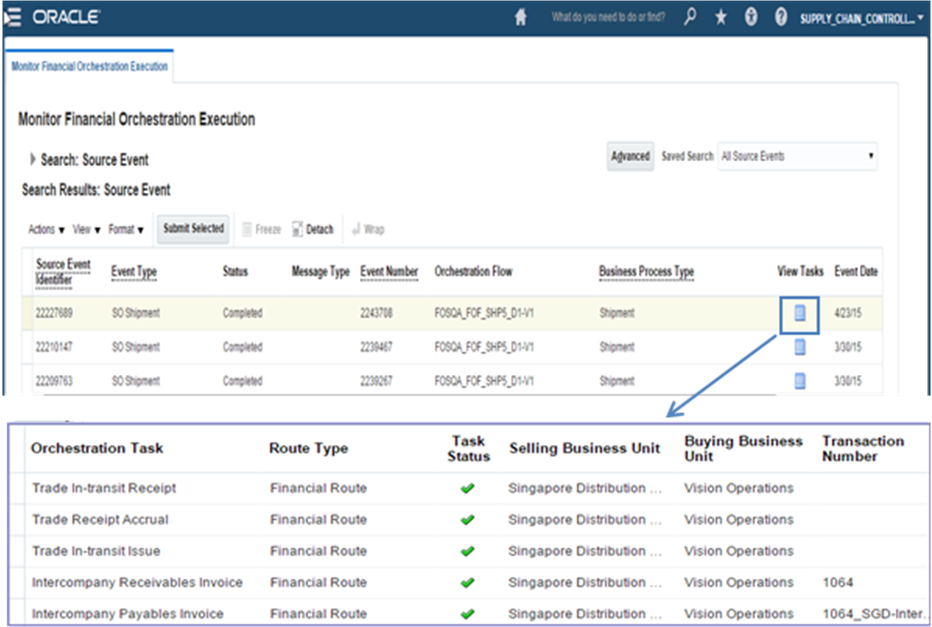Click the search magnifier icon
This screenshot has height=627, width=932.
(x=689, y=17)
